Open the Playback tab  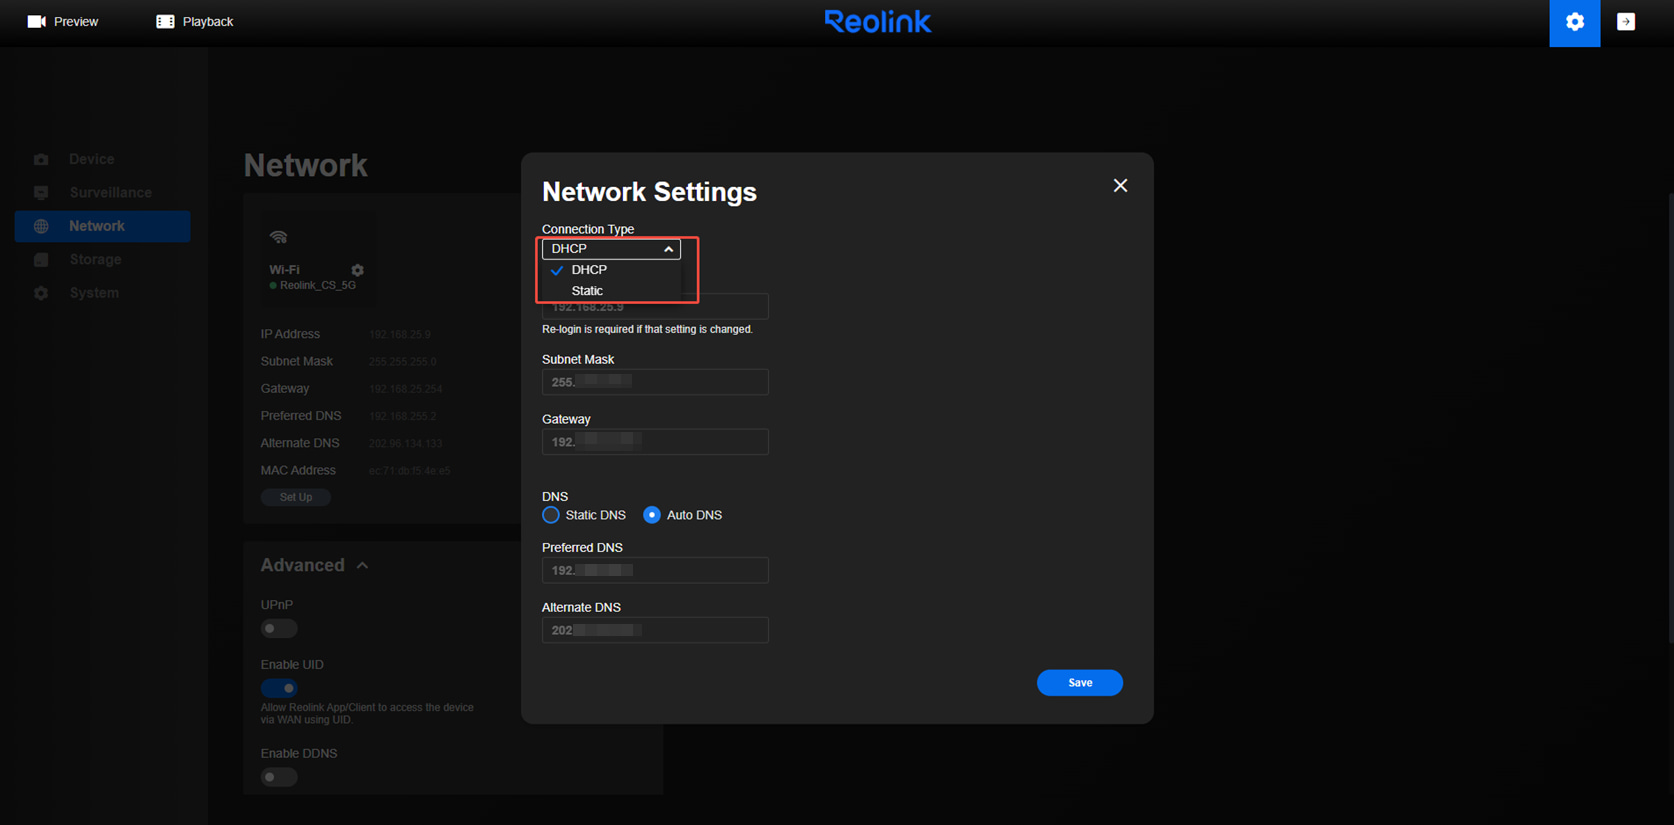click(195, 21)
